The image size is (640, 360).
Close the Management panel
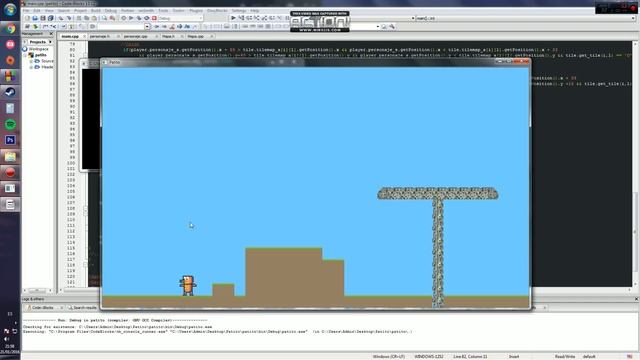pos(51,33)
